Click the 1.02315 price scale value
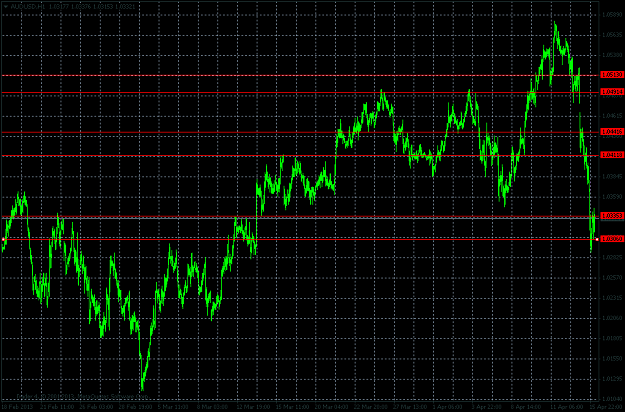This screenshot has width=625, height=412. [612, 298]
